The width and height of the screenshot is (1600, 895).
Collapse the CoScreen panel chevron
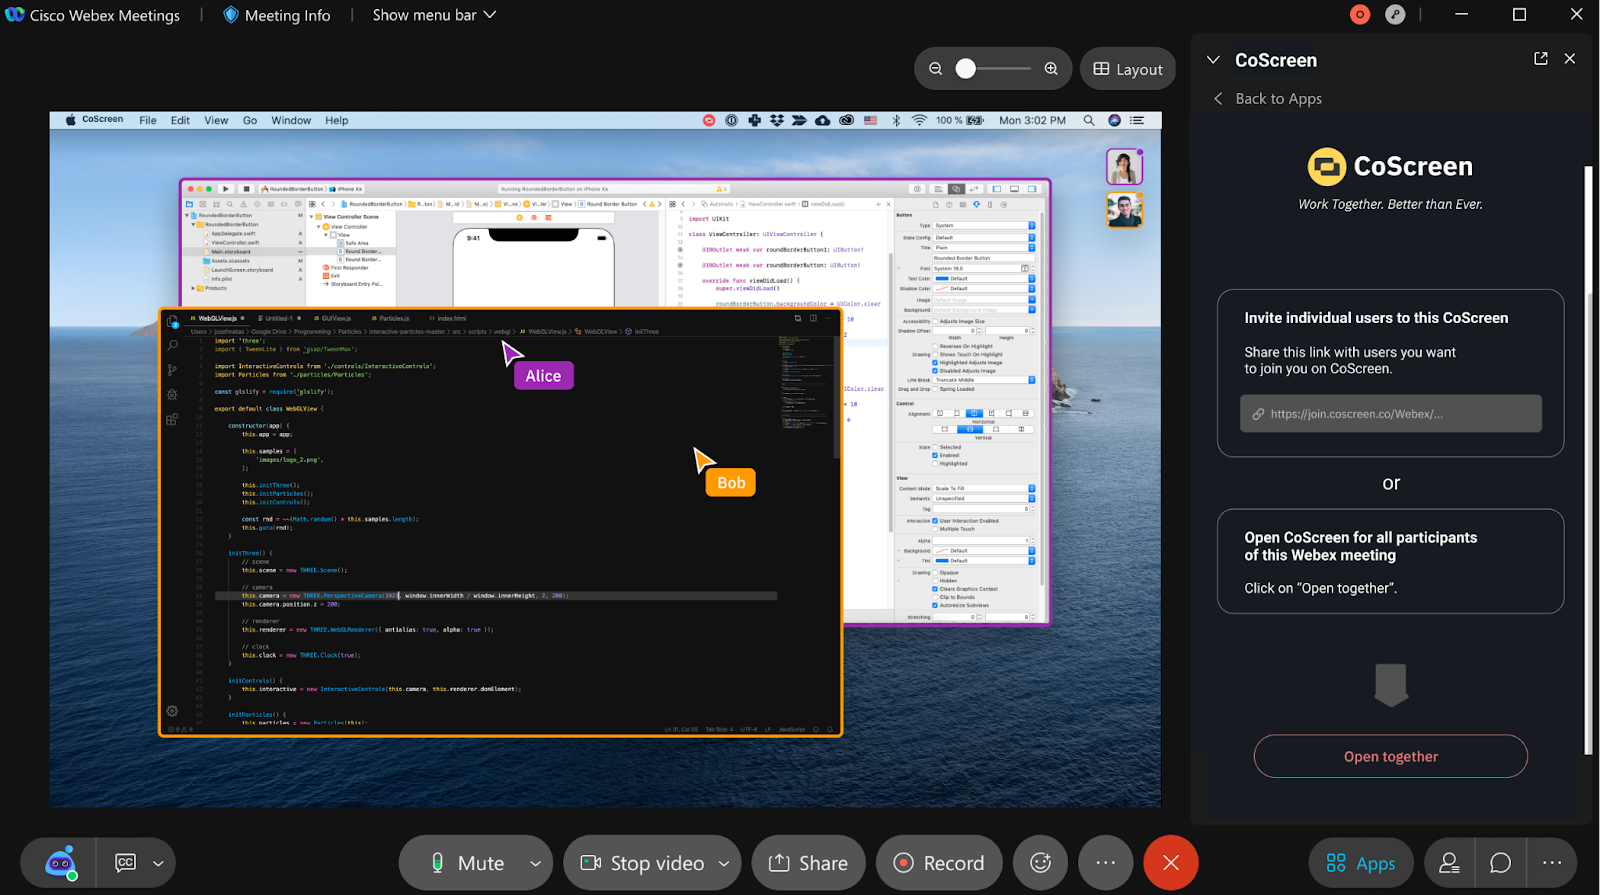[1213, 60]
